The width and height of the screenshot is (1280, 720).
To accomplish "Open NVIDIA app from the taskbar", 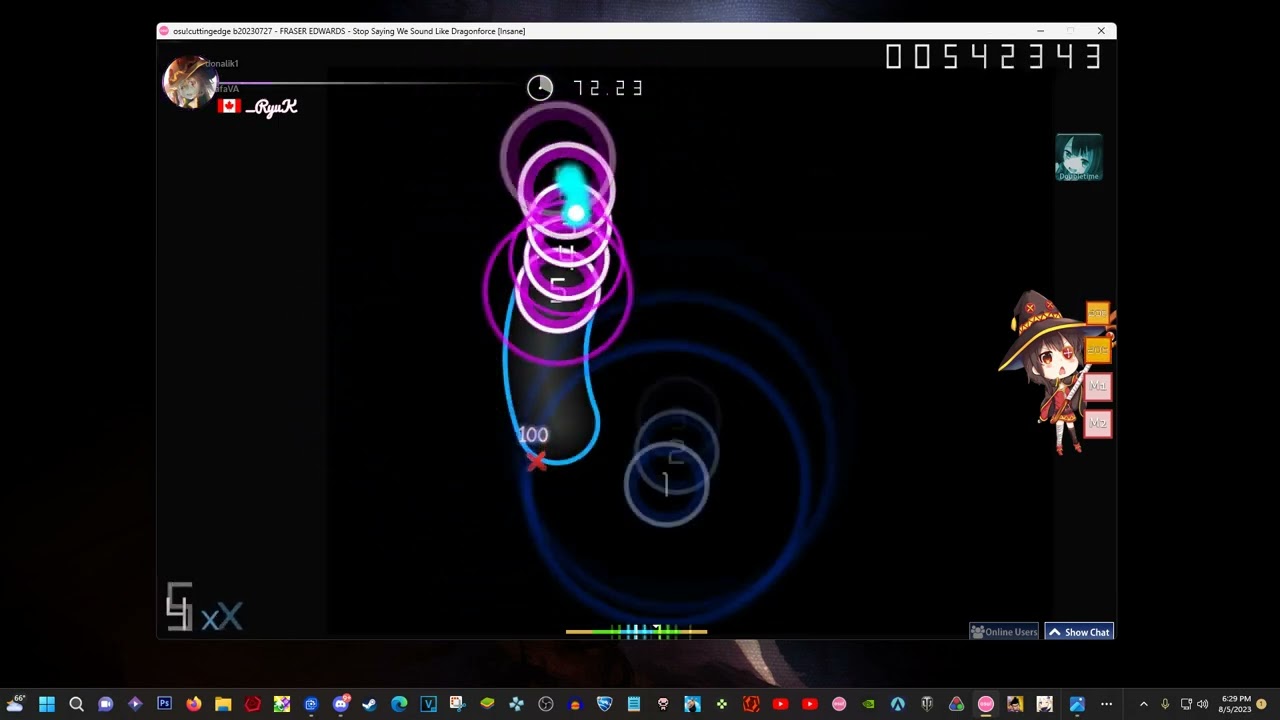I will coord(868,704).
